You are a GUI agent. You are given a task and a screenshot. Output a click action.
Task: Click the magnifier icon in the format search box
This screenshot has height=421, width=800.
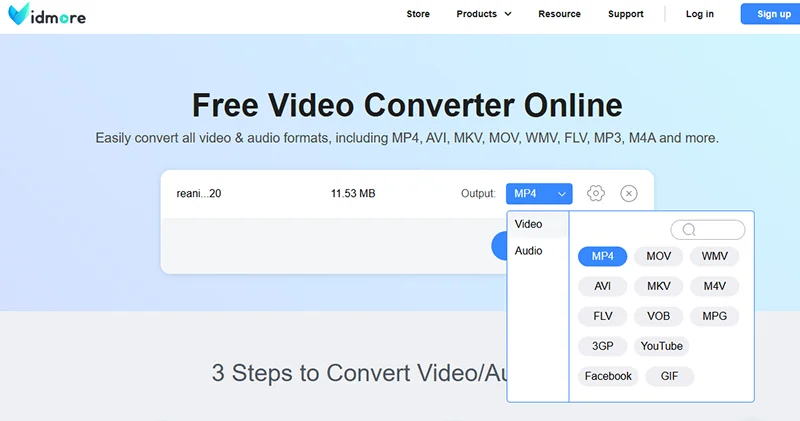click(x=689, y=230)
